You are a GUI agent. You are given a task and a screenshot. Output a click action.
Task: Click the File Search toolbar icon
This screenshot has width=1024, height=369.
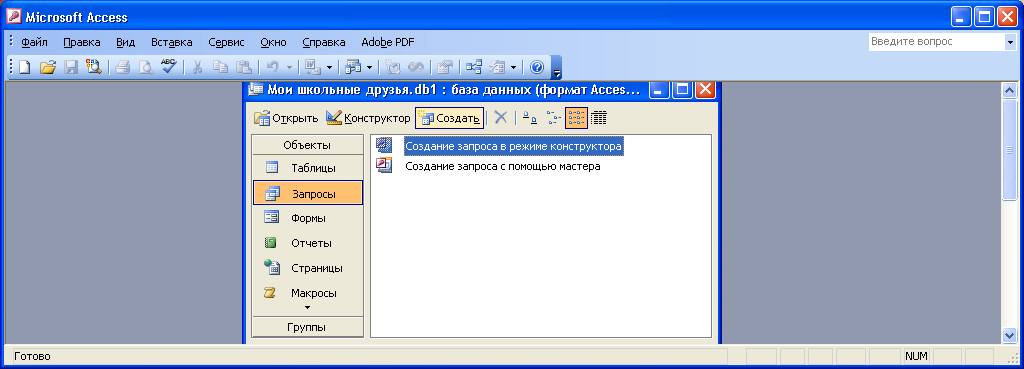pos(93,67)
